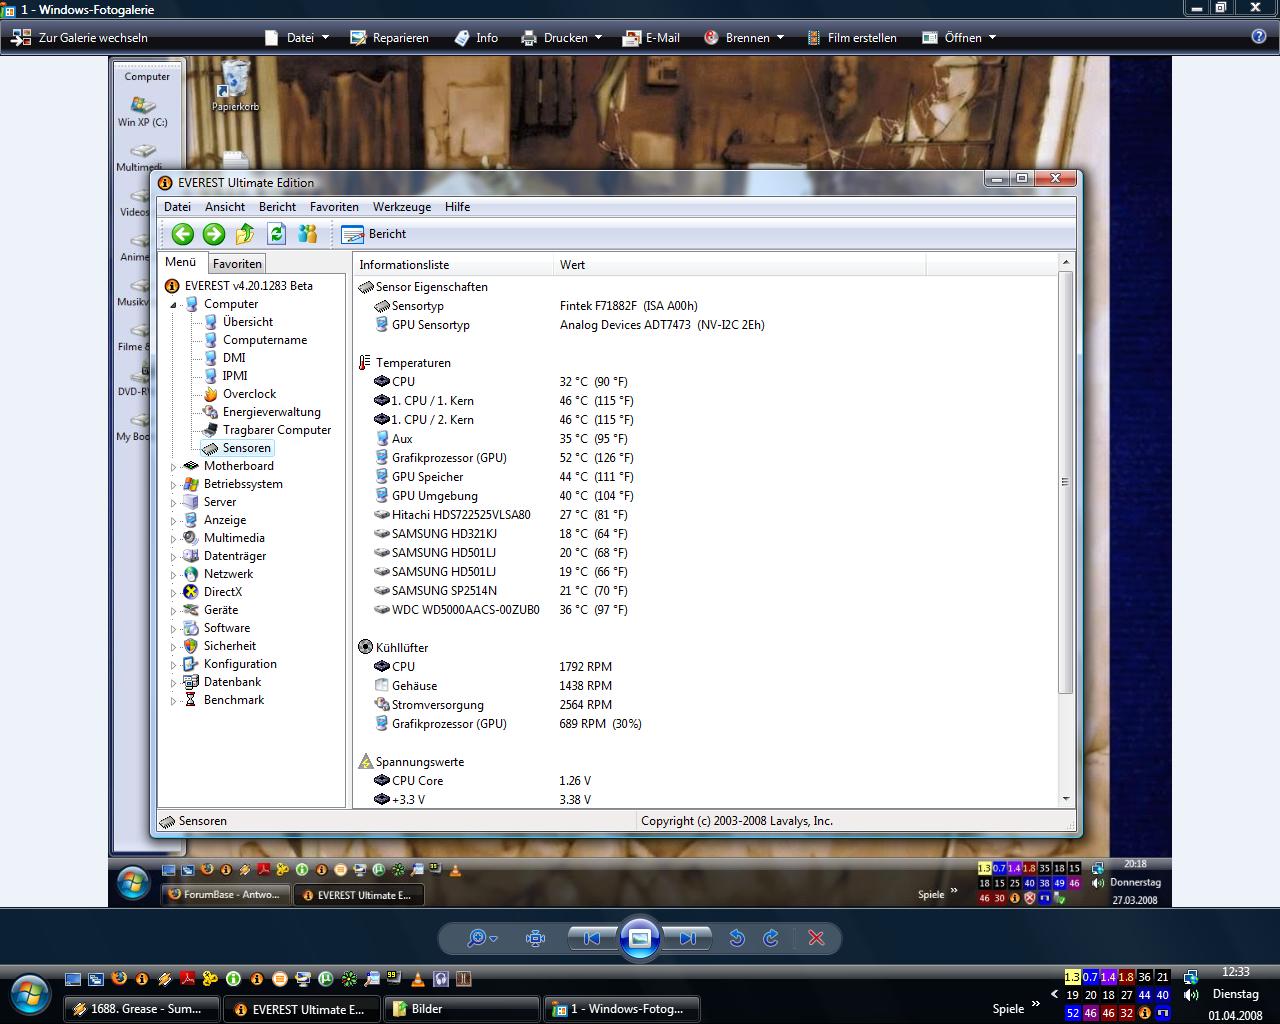This screenshot has width=1280, height=1024.
Task: Click the Sicherheit shield icon
Action: (x=191, y=646)
